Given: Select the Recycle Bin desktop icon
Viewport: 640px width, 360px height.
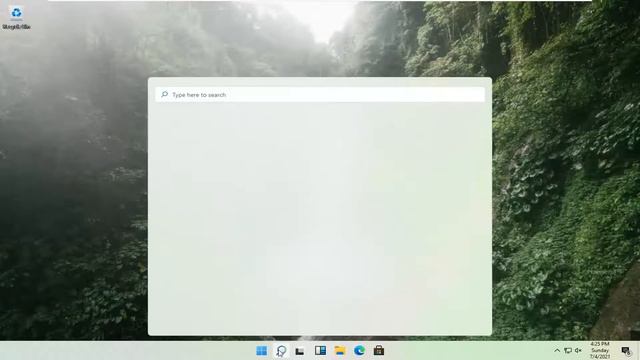Looking at the screenshot, I should click(16, 18).
